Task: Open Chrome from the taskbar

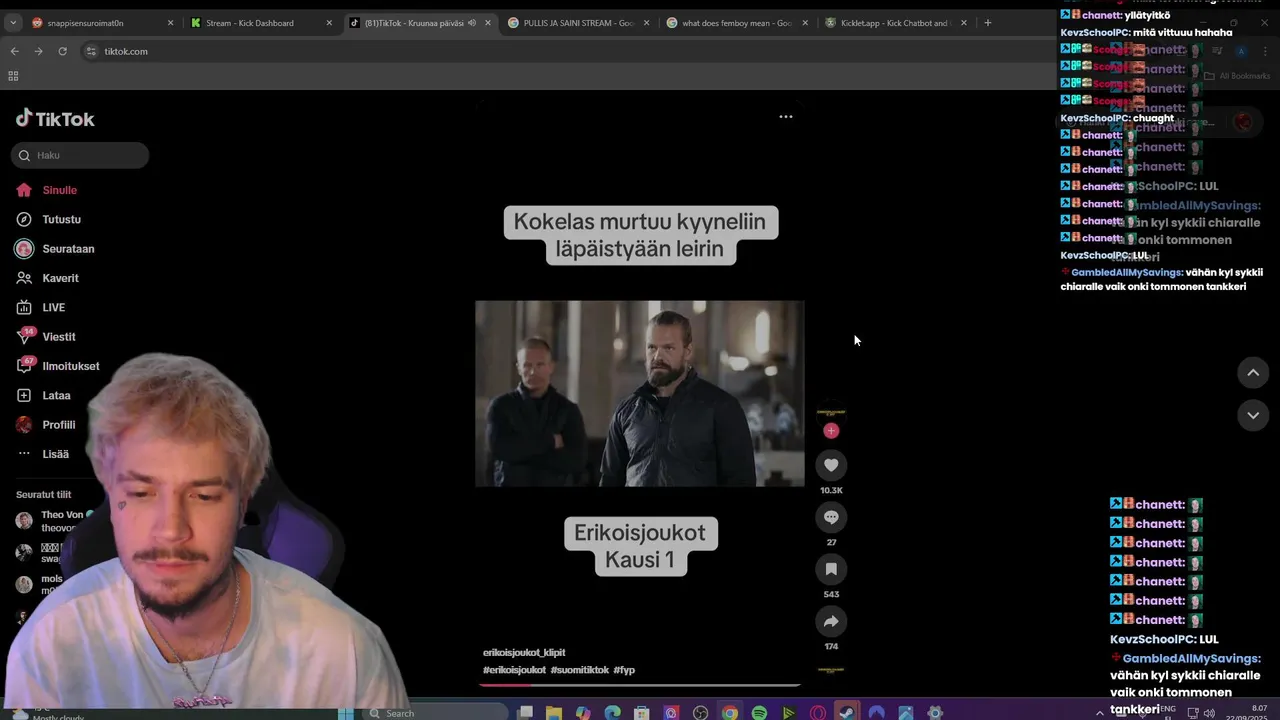Action: 730,713
